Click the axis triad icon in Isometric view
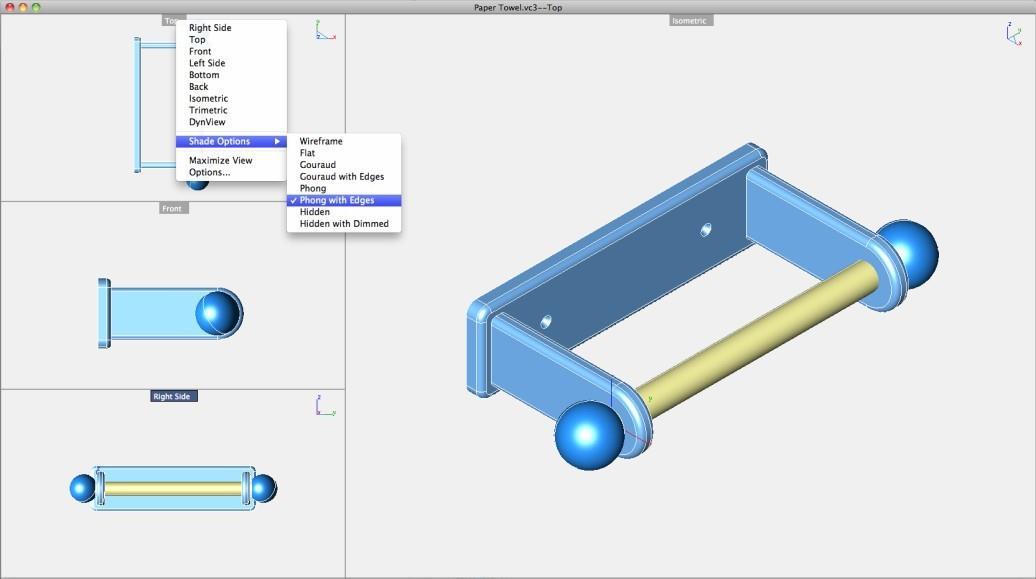The image size is (1036, 579). [x=1014, y=34]
